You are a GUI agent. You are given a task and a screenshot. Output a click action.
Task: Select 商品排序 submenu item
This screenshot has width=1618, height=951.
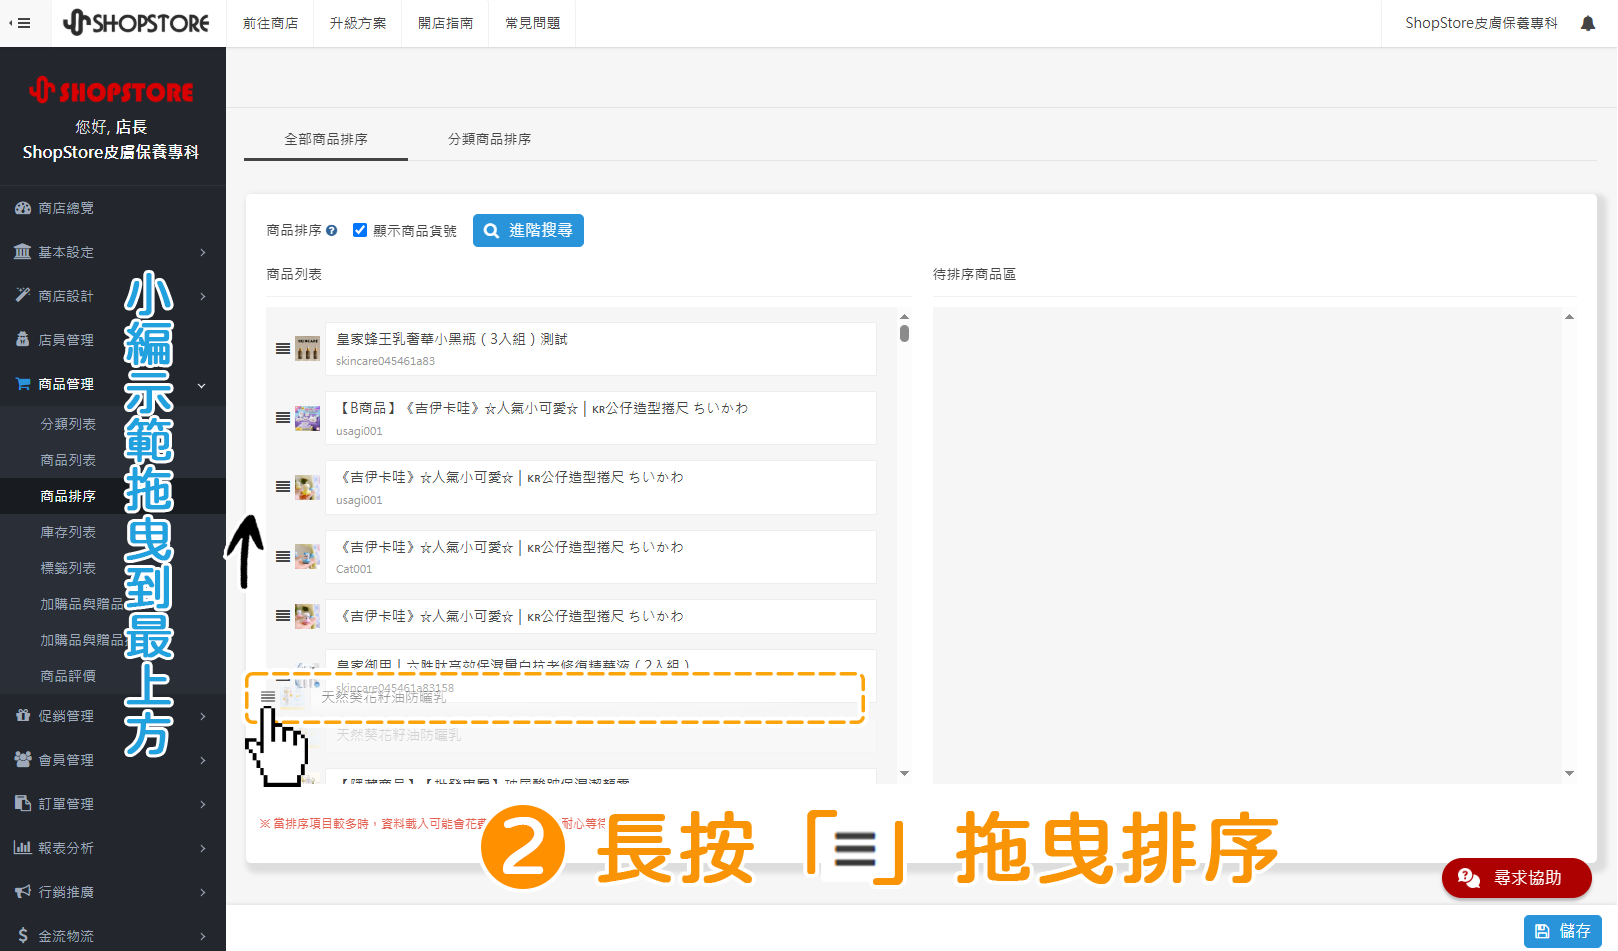pyautogui.click(x=68, y=496)
